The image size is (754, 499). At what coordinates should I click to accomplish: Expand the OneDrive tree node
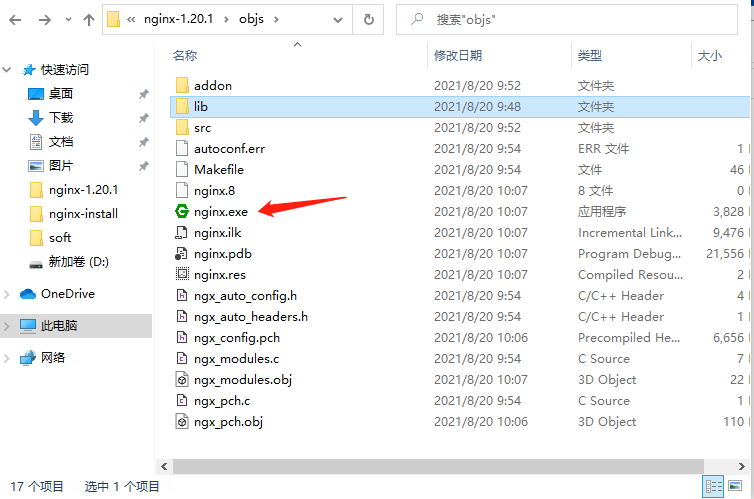[7, 294]
